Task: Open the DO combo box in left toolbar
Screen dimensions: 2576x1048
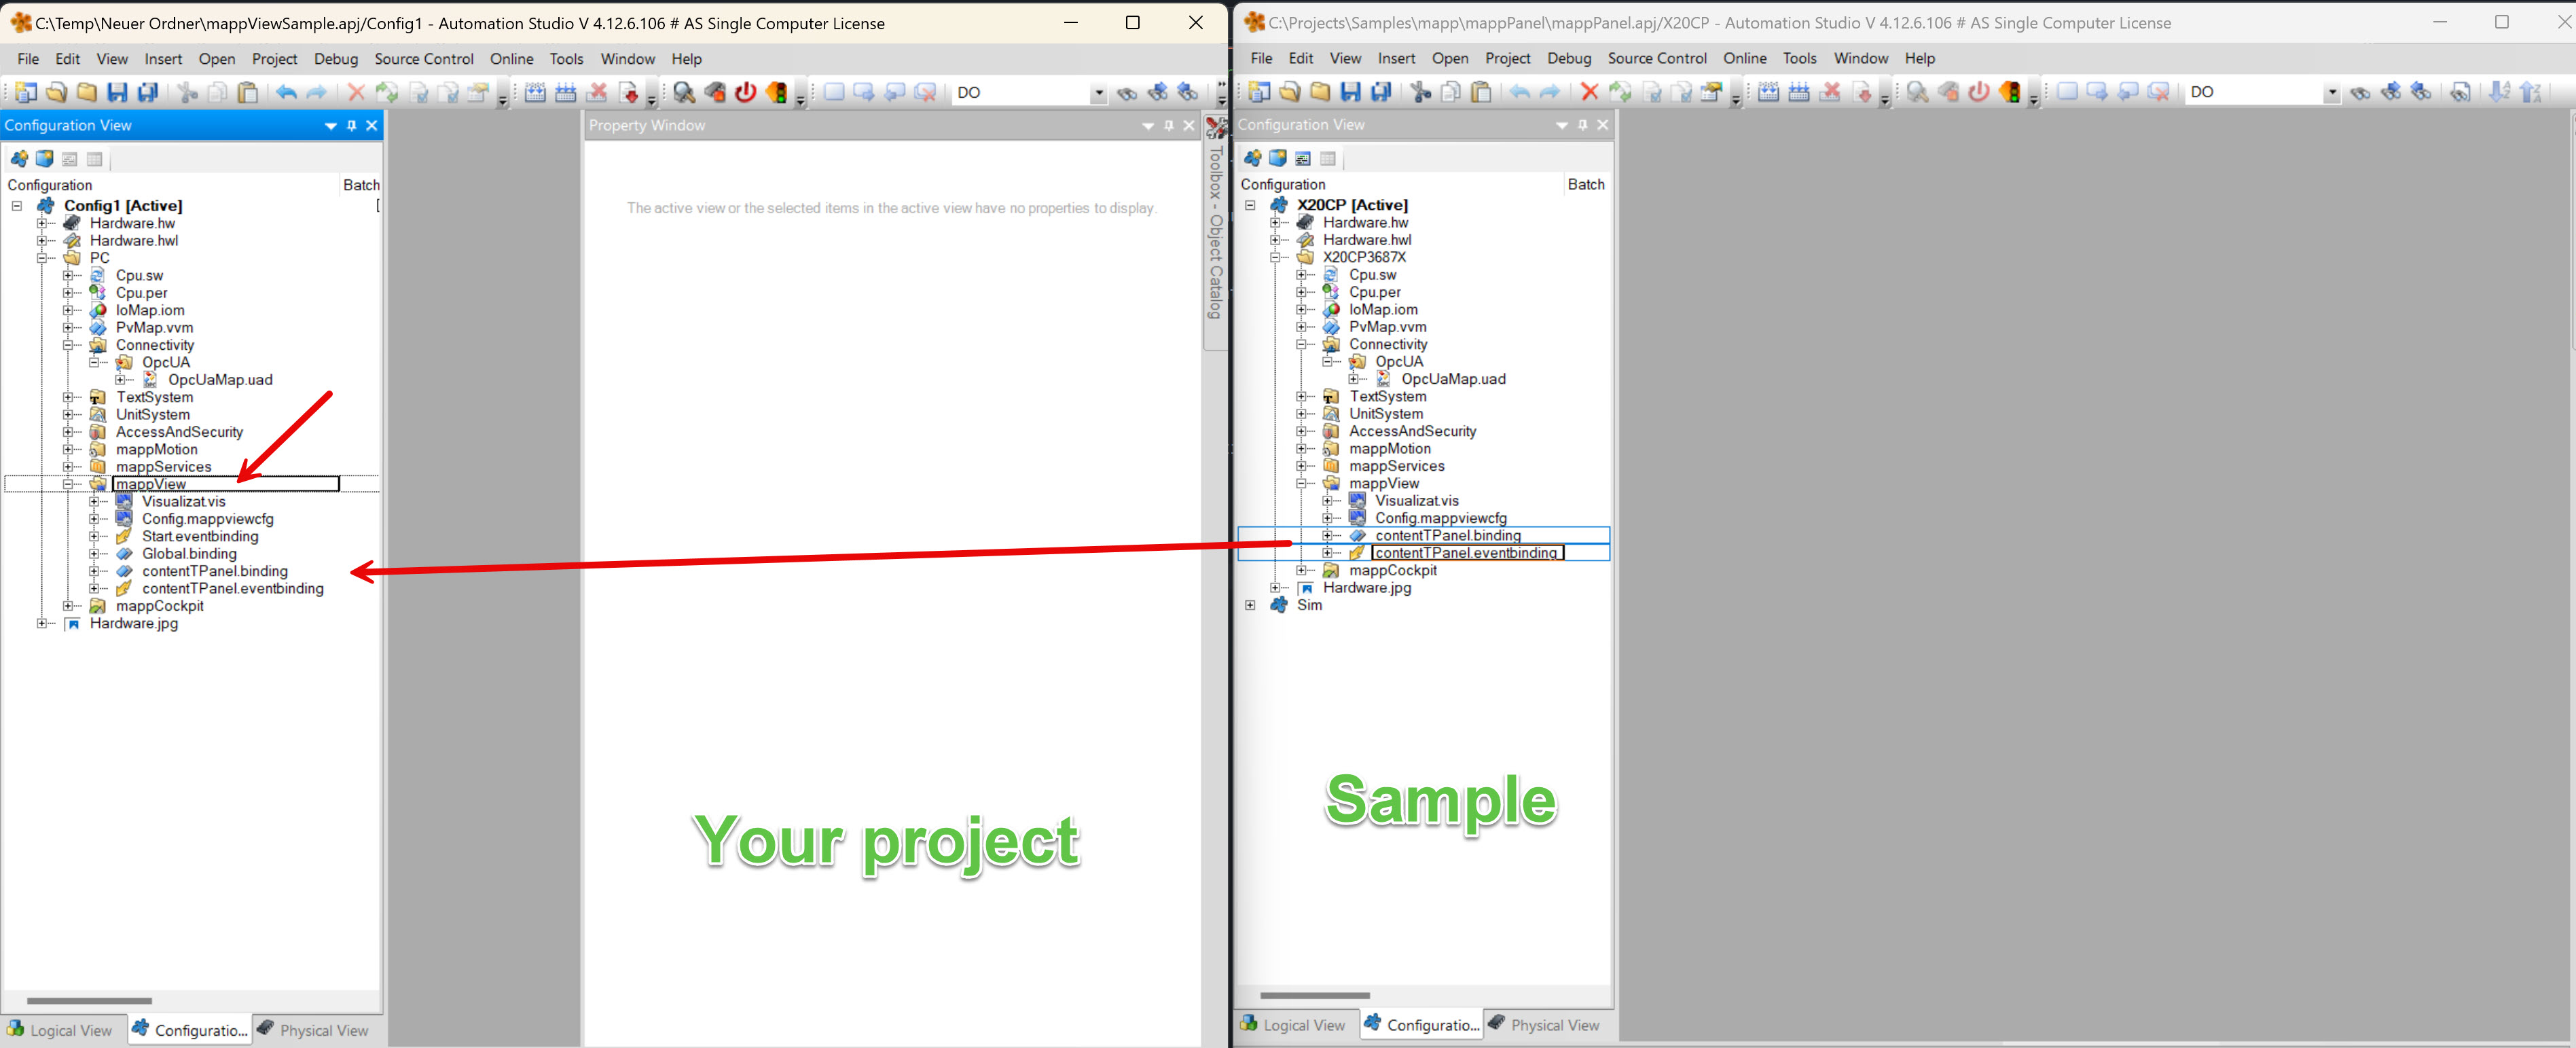Action: [1098, 93]
